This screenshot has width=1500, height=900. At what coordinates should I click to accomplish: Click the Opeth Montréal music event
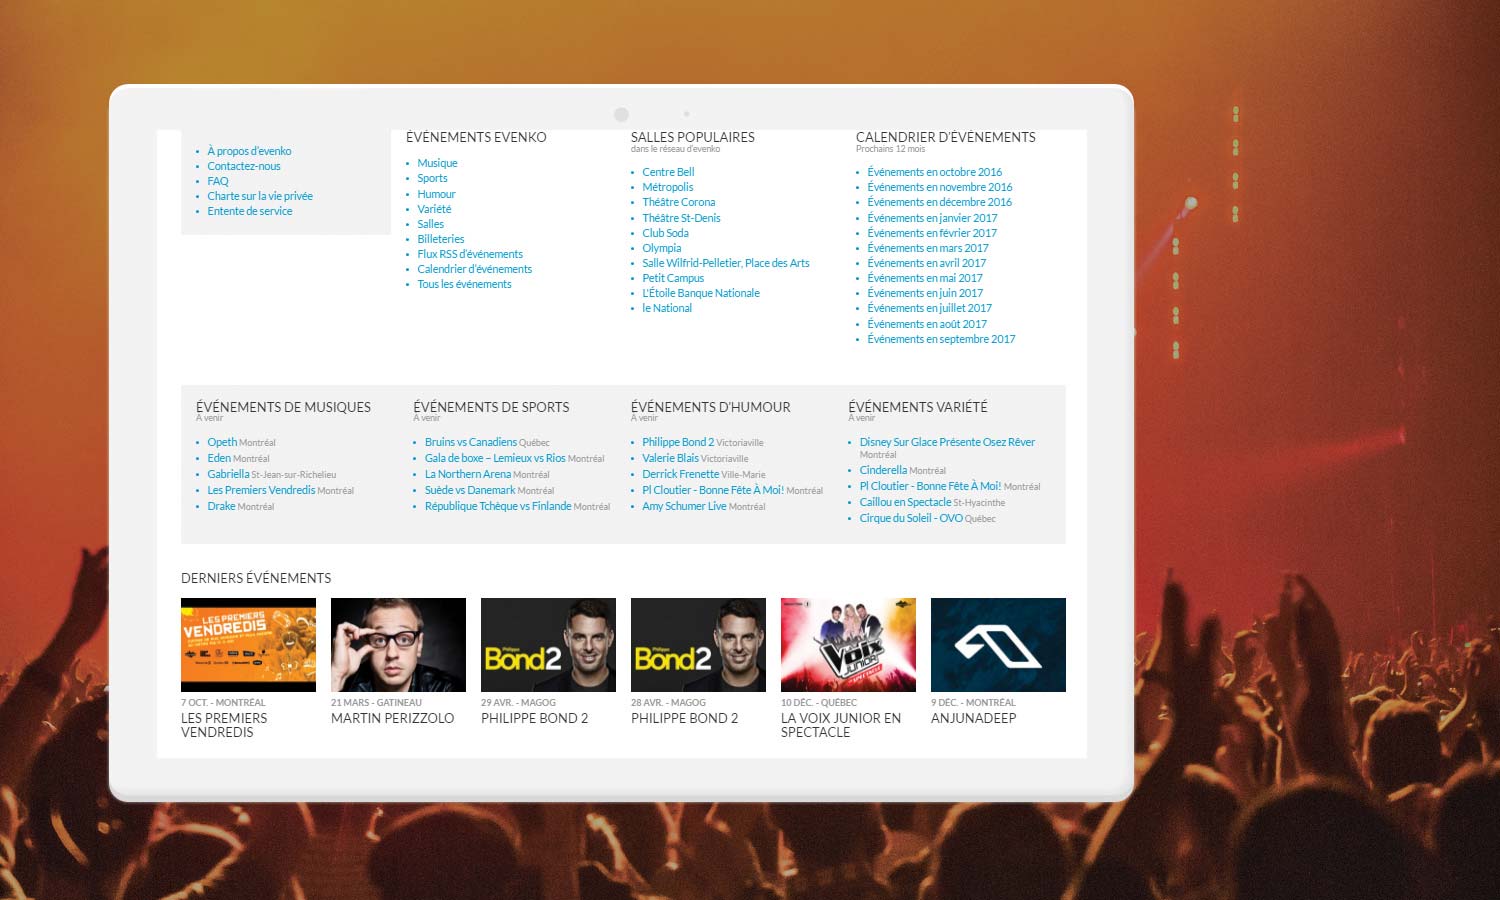[x=222, y=442]
